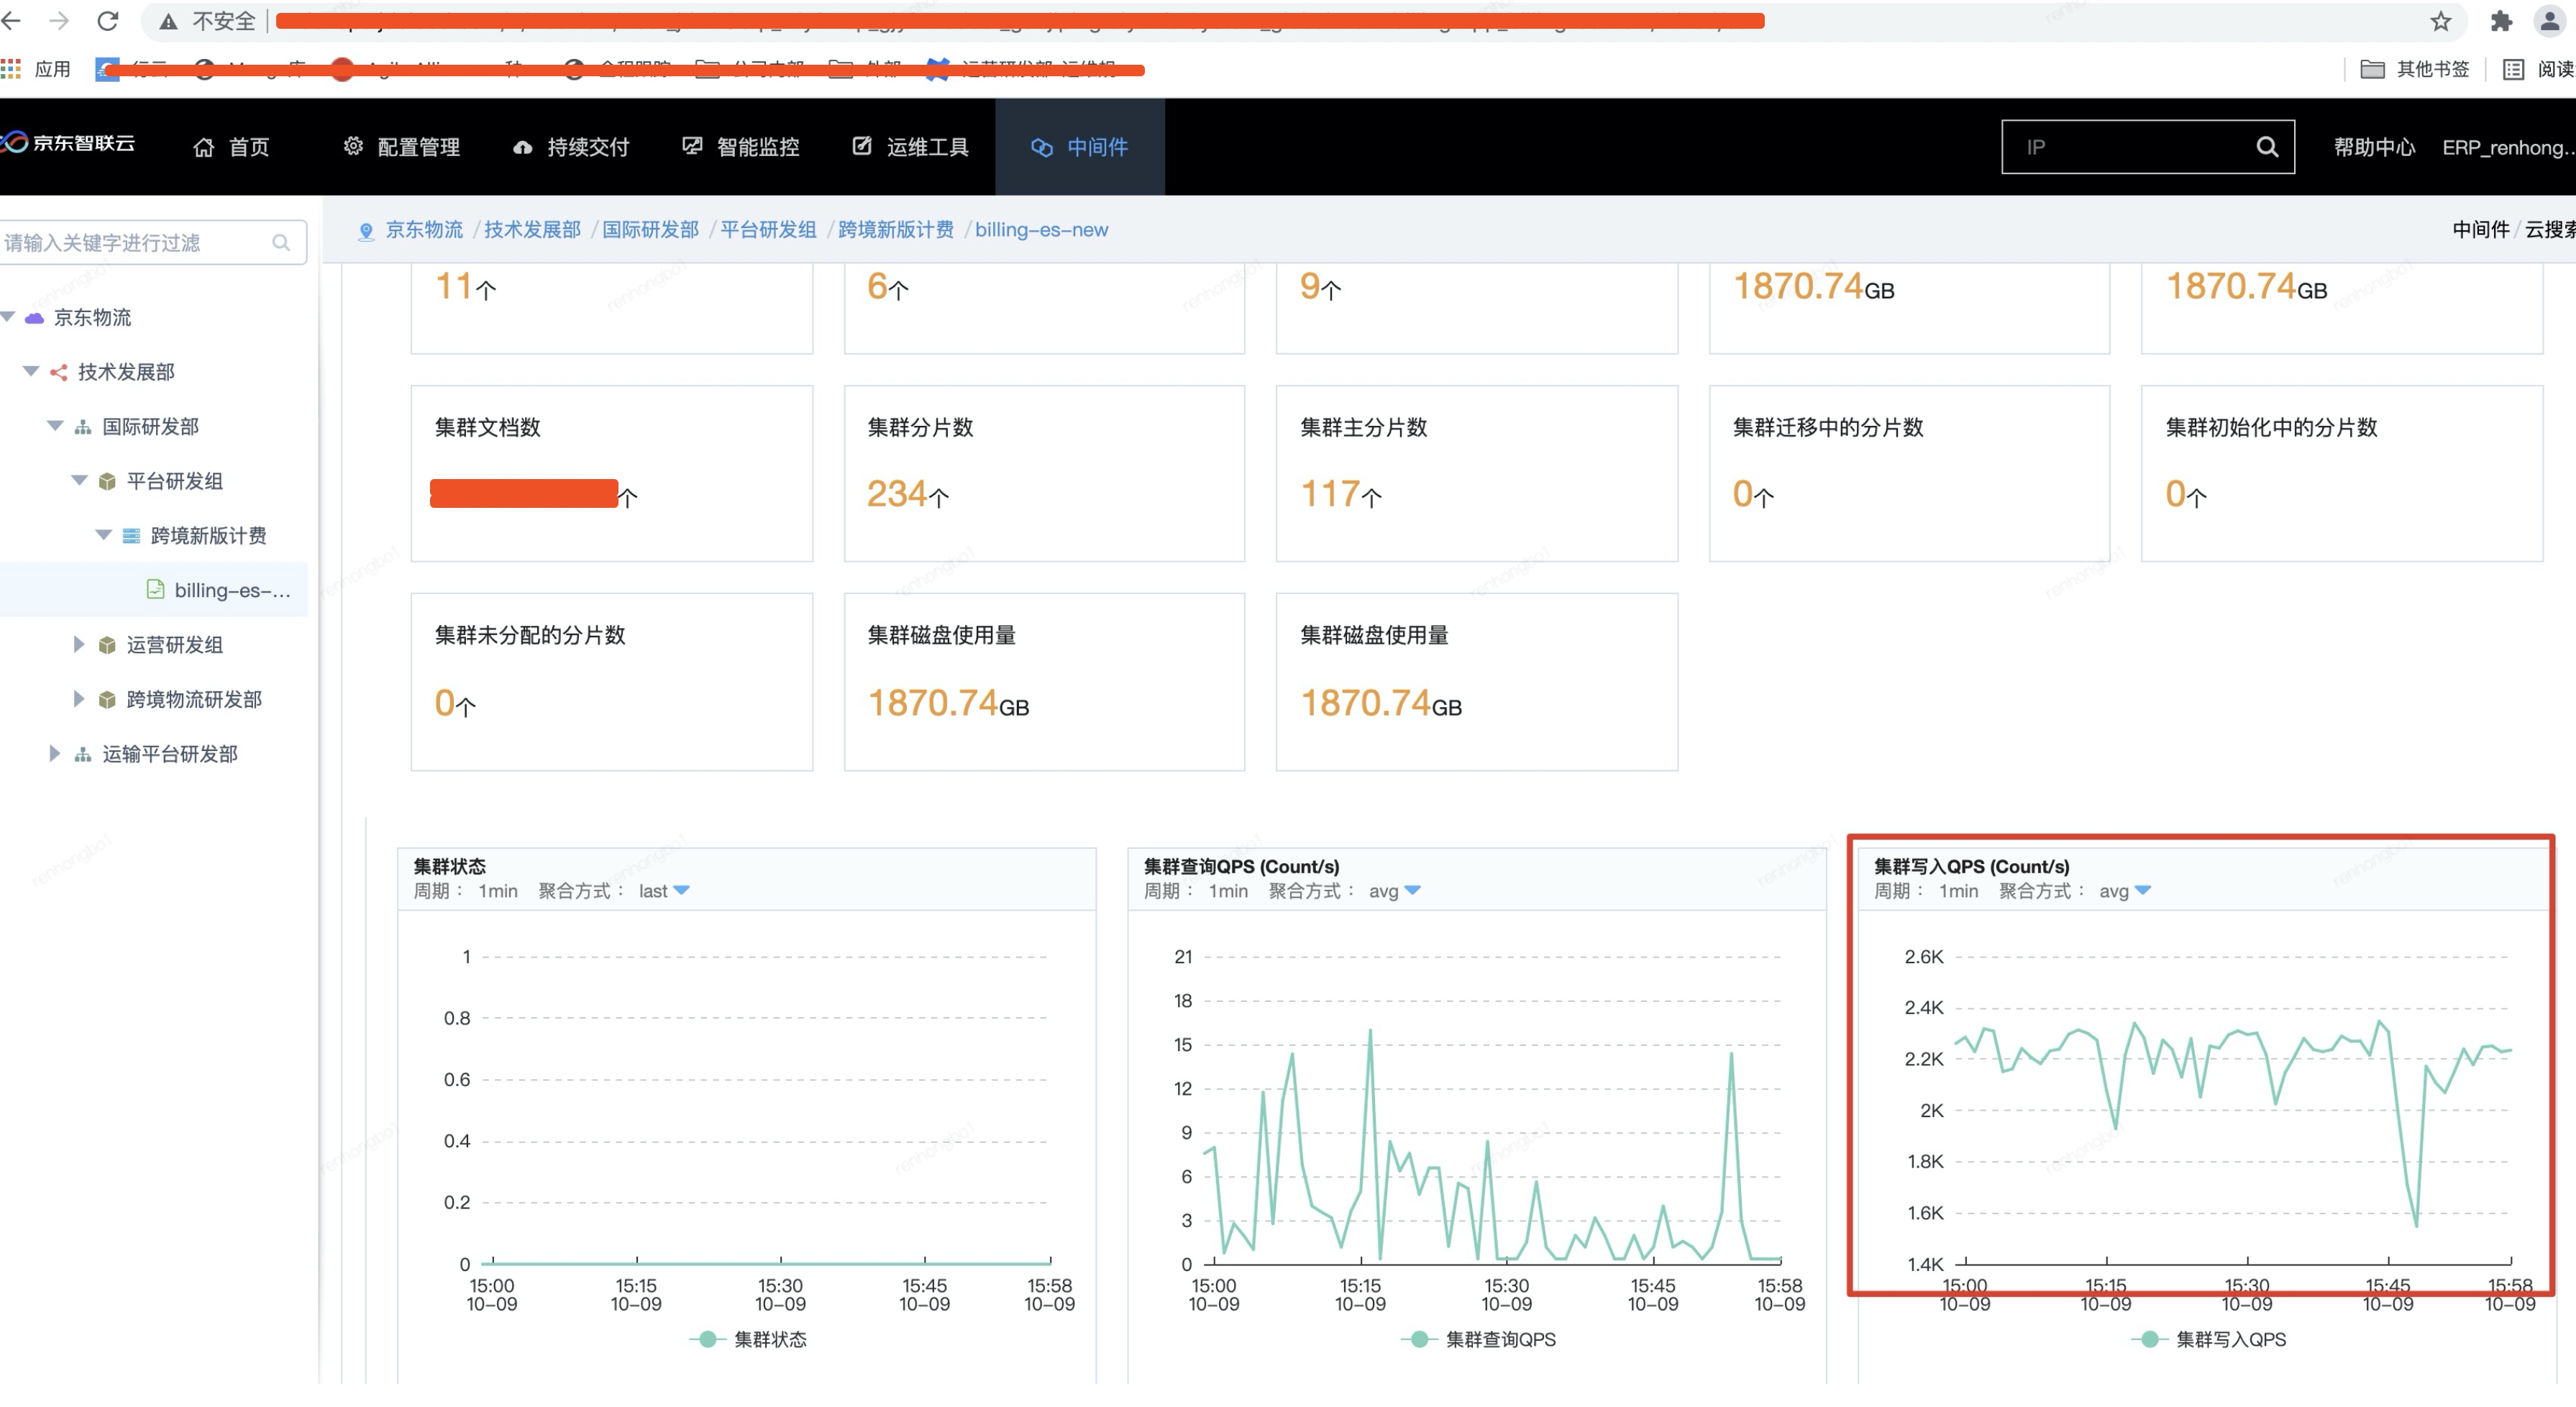Click the 京东智联云 logo
This screenshot has height=1407, width=2576.
(70, 144)
